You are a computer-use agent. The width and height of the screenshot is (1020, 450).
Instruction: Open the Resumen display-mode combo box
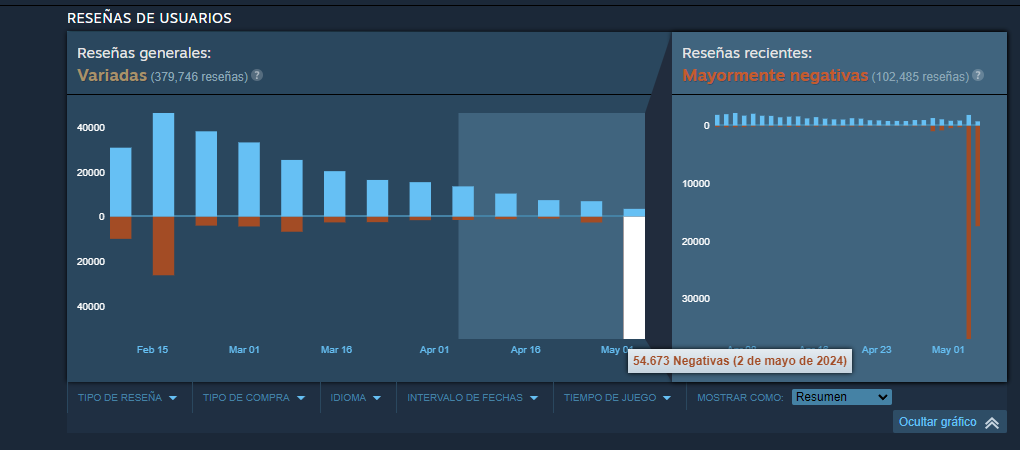coord(841,397)
